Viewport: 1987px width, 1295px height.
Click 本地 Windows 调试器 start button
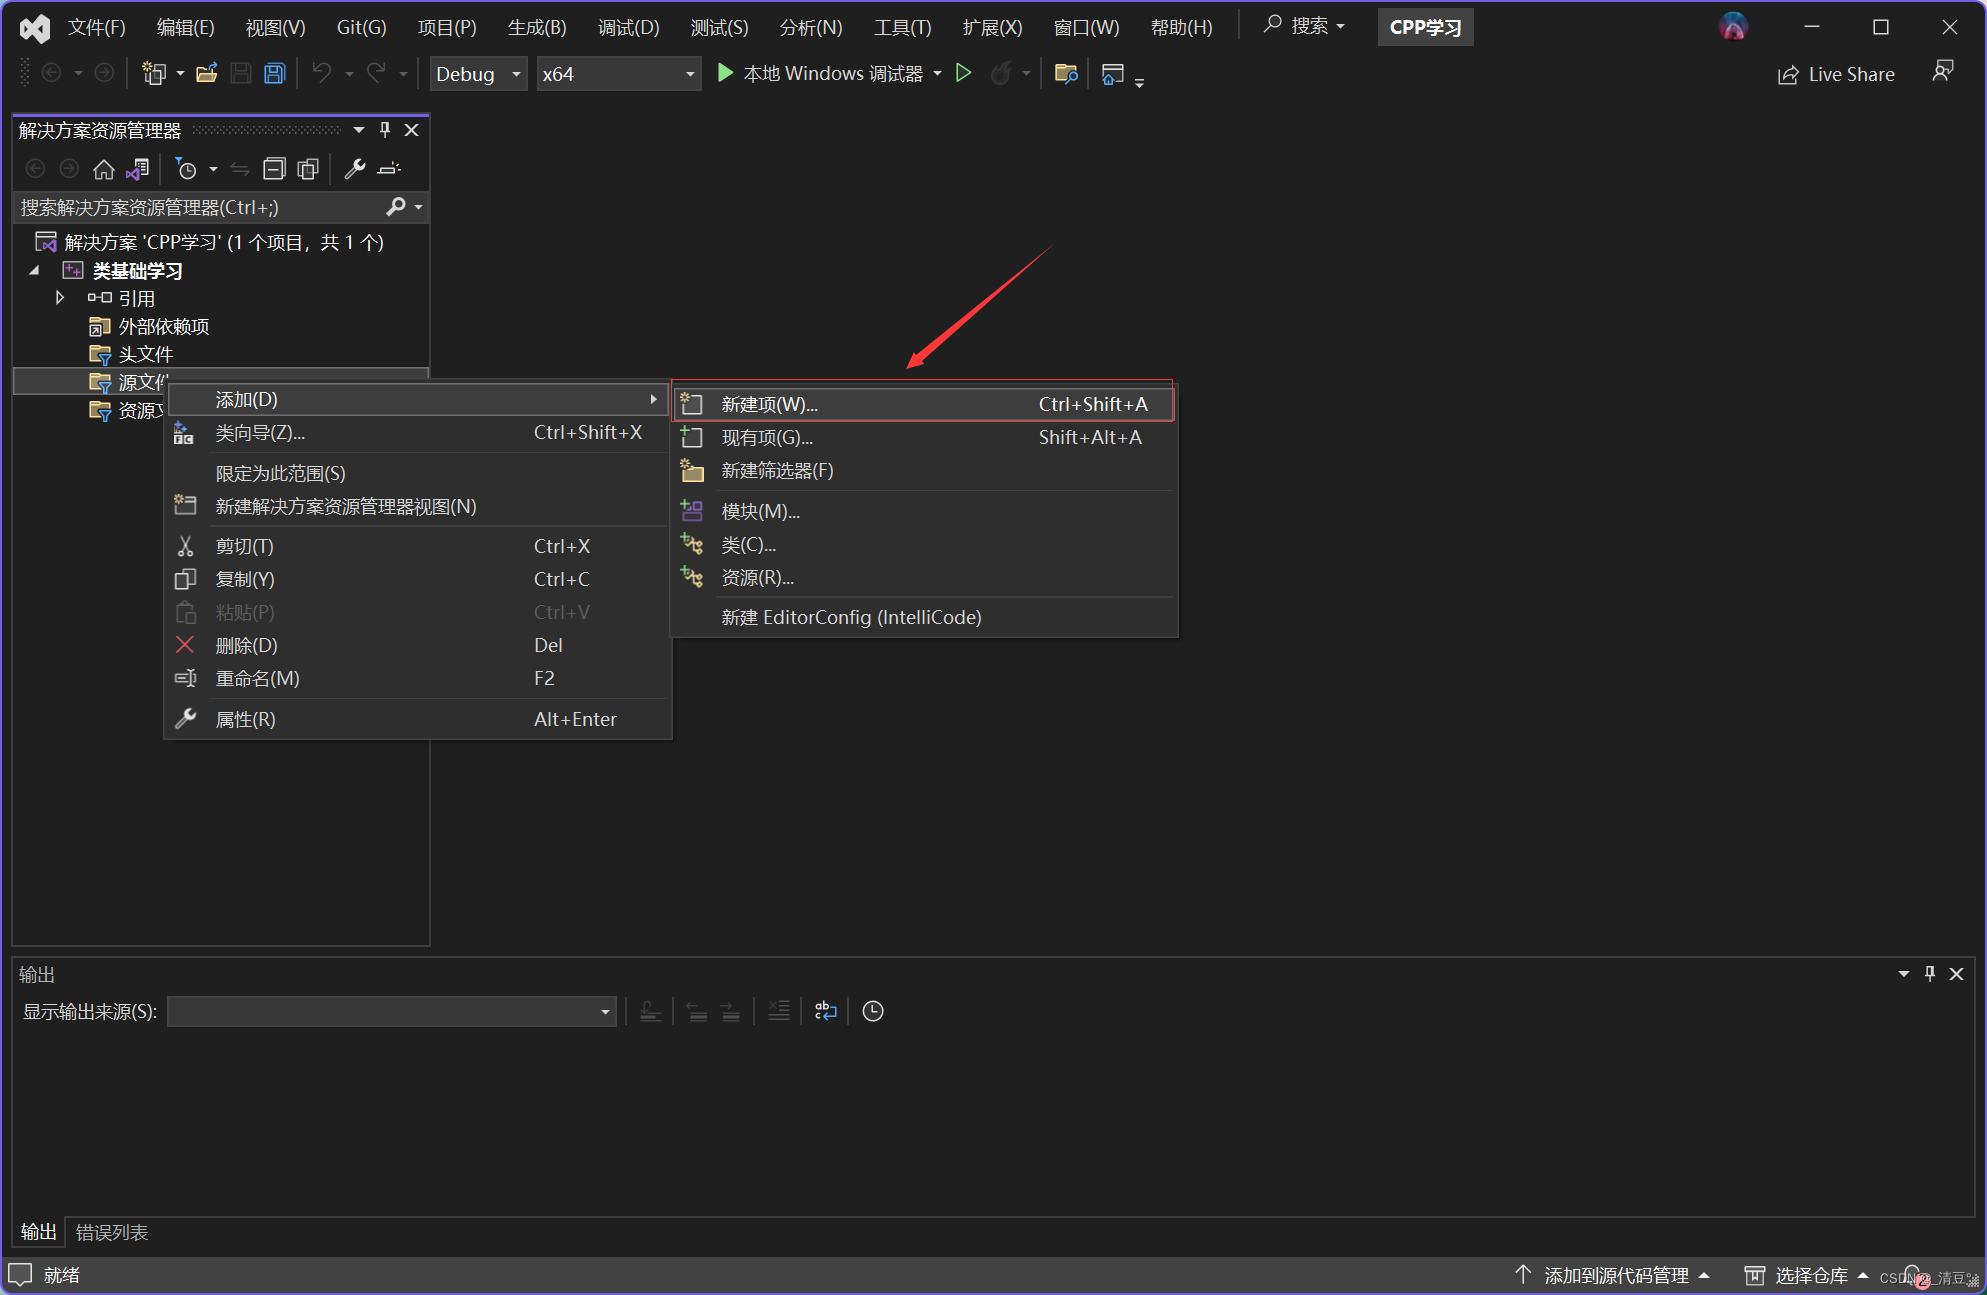[820, 74]
